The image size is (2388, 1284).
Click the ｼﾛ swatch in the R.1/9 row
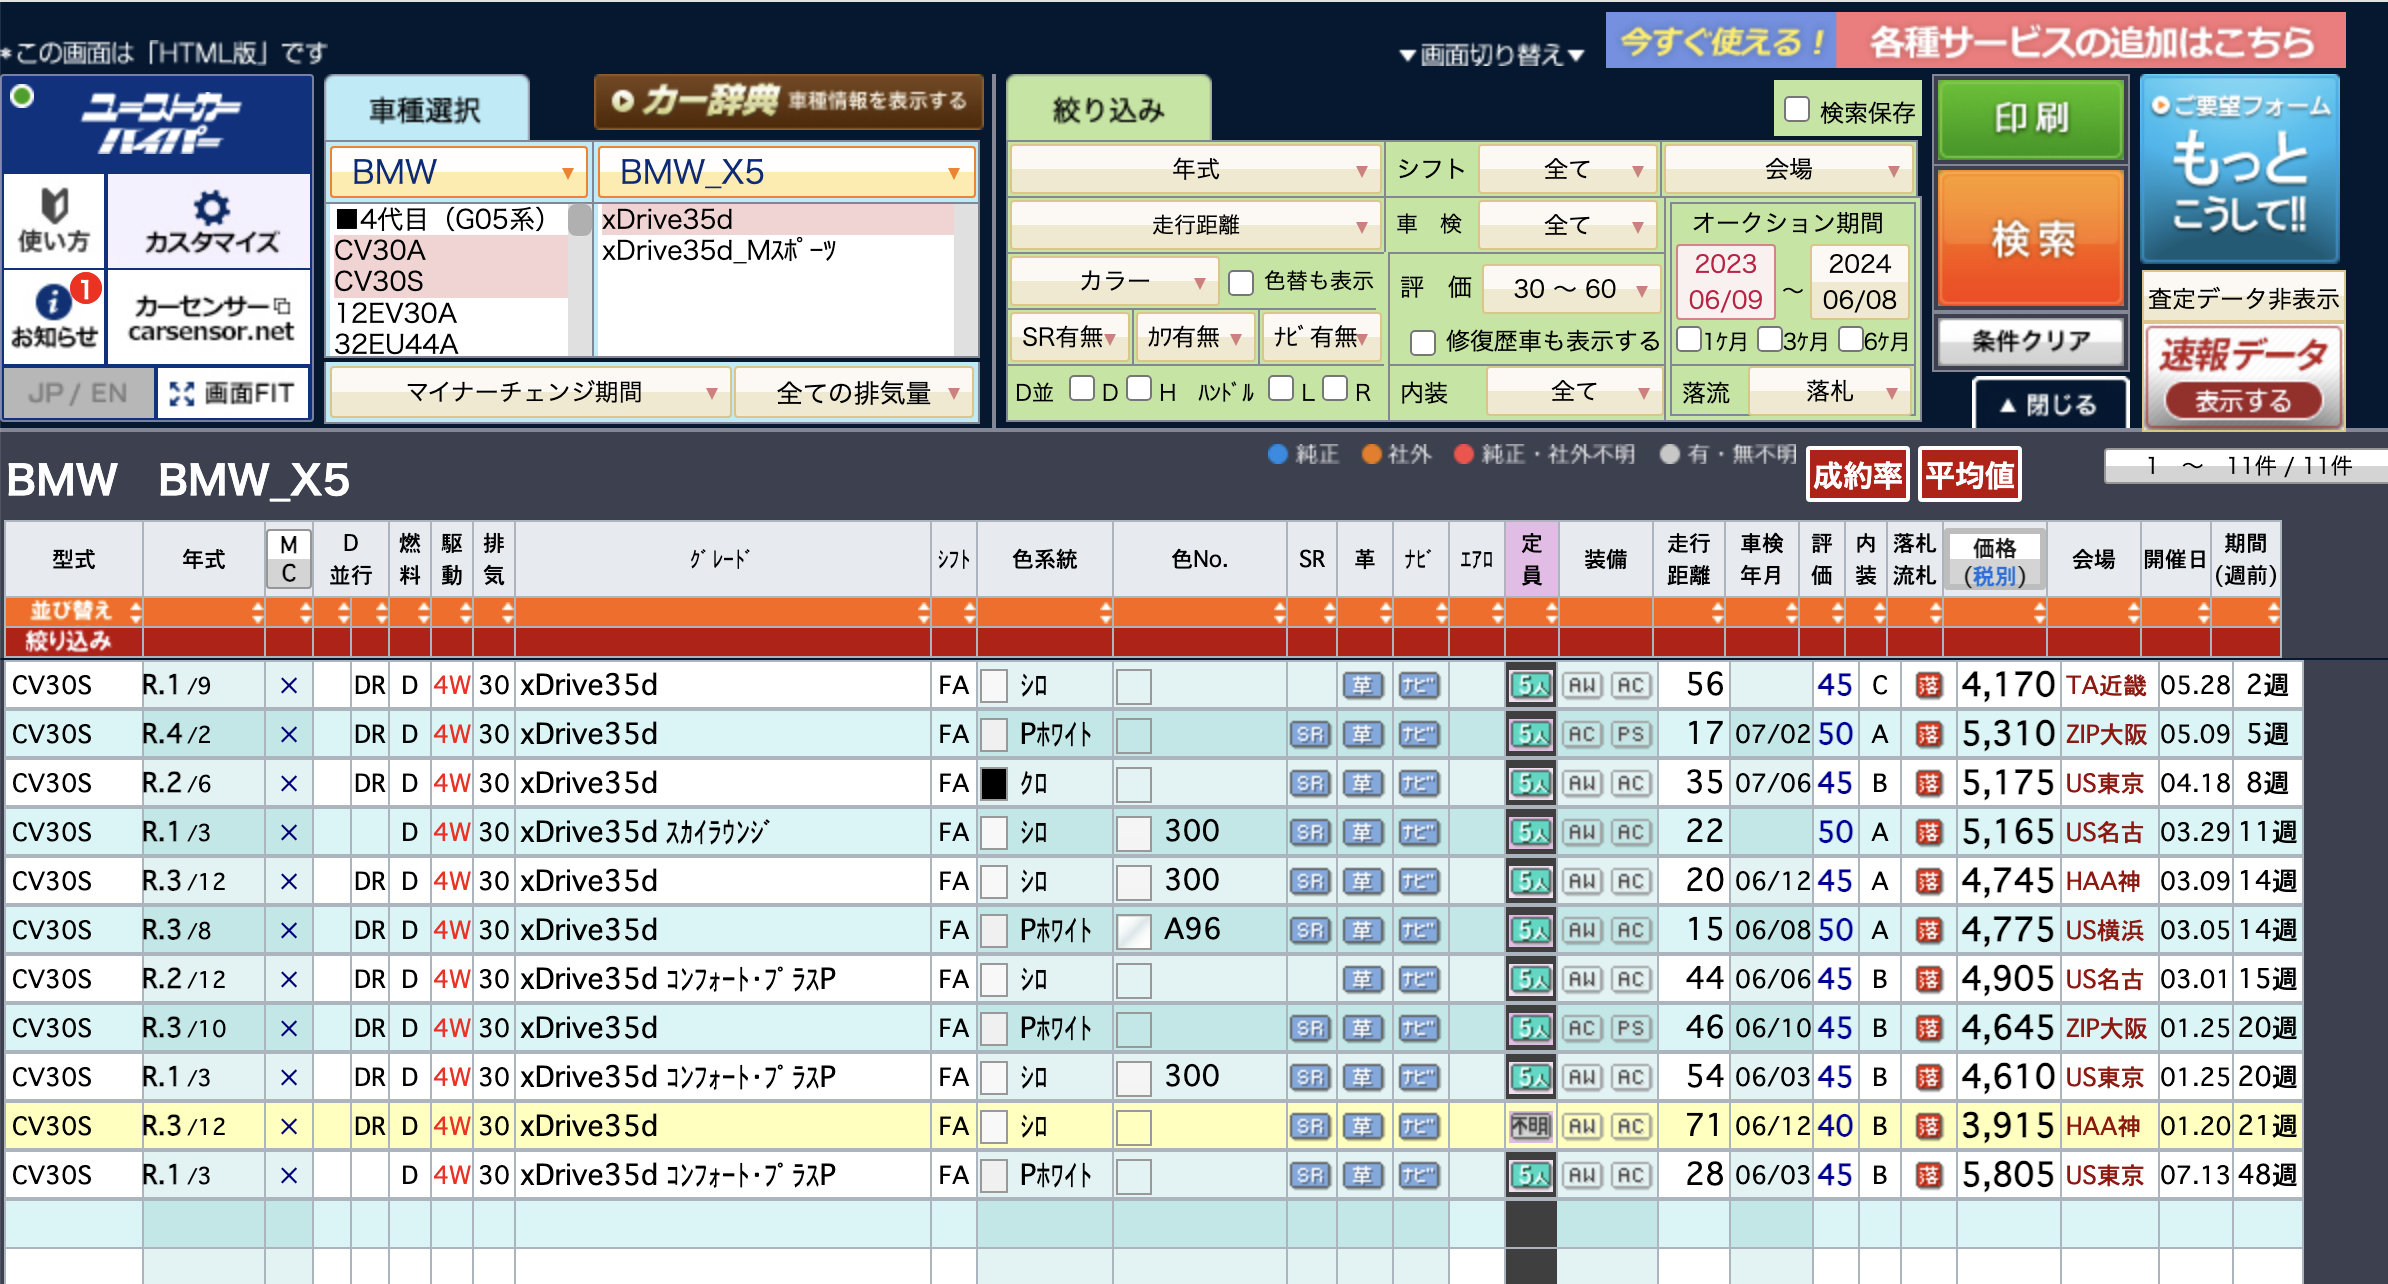click(994, 685)
